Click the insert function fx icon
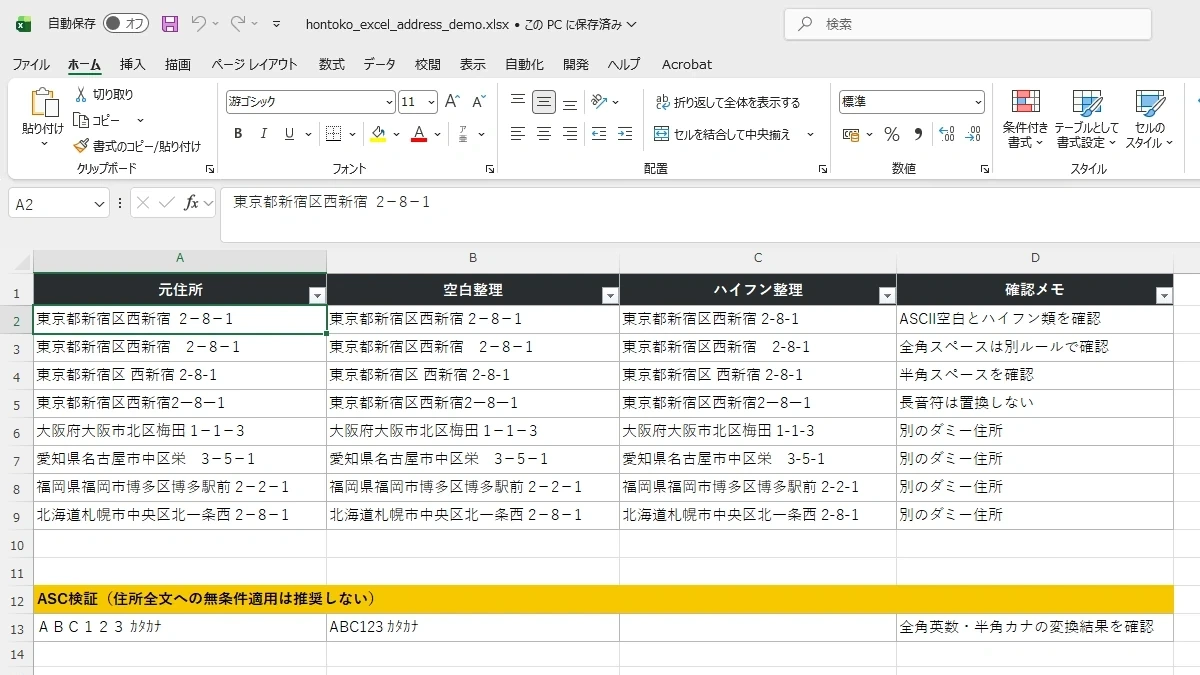Screen dimensions: 1200x675 pyautogui.click(x=191, y=203)
